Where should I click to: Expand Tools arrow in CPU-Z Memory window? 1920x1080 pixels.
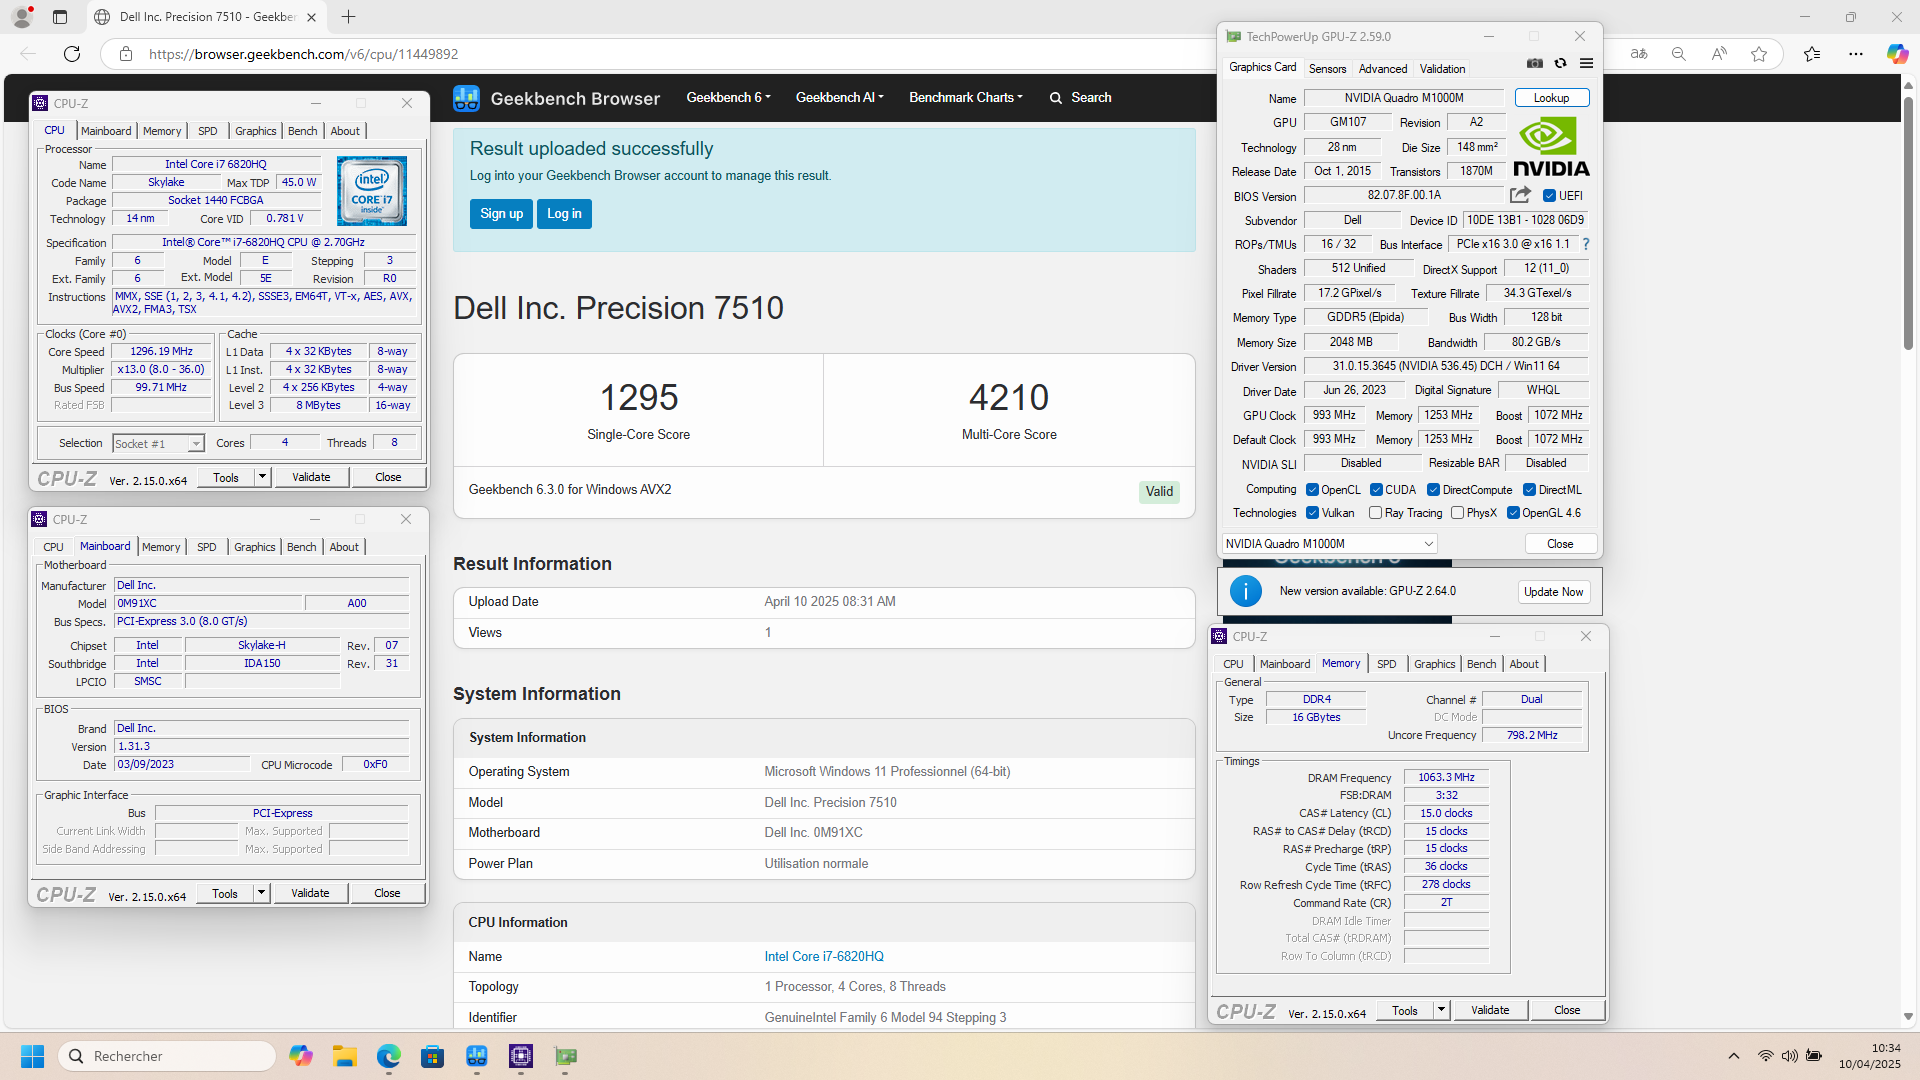click(1441, 1010)
